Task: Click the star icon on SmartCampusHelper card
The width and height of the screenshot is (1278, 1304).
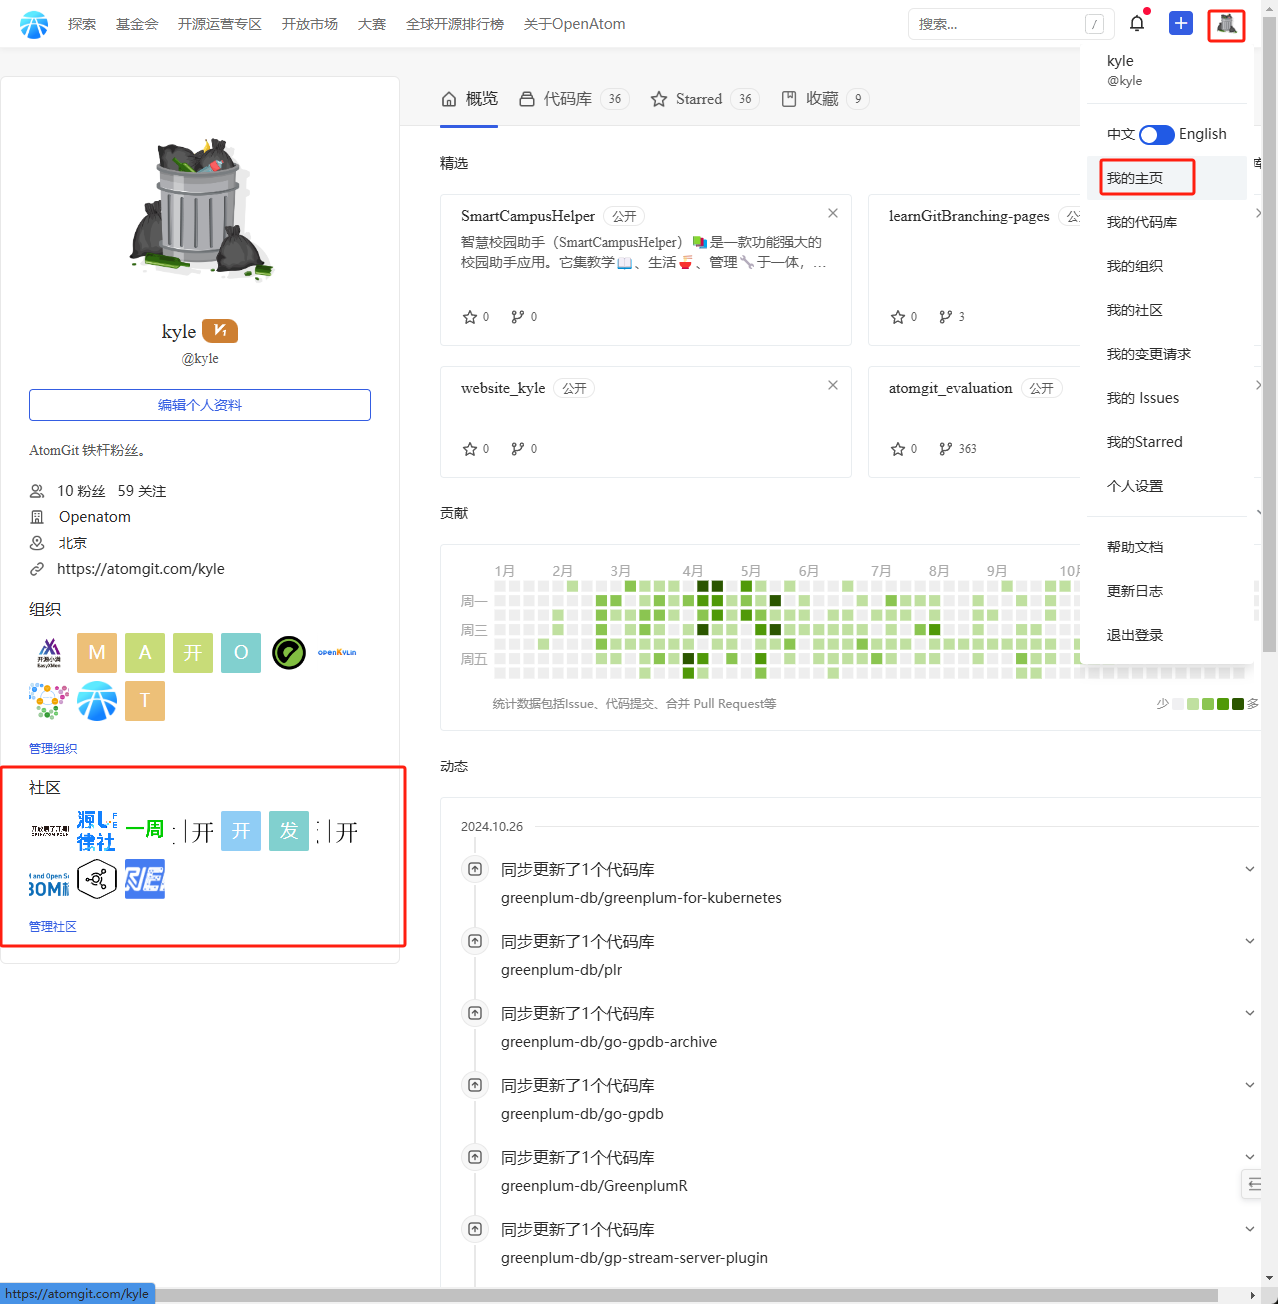Action: (470, 317)
